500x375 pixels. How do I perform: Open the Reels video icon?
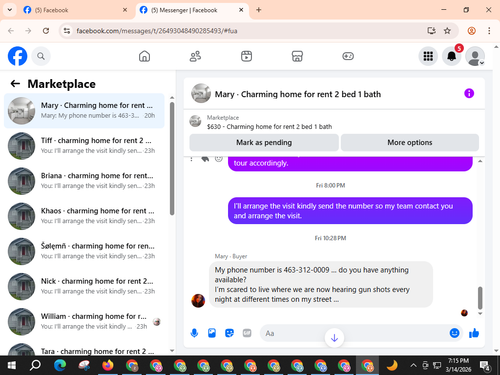(246, 56)
